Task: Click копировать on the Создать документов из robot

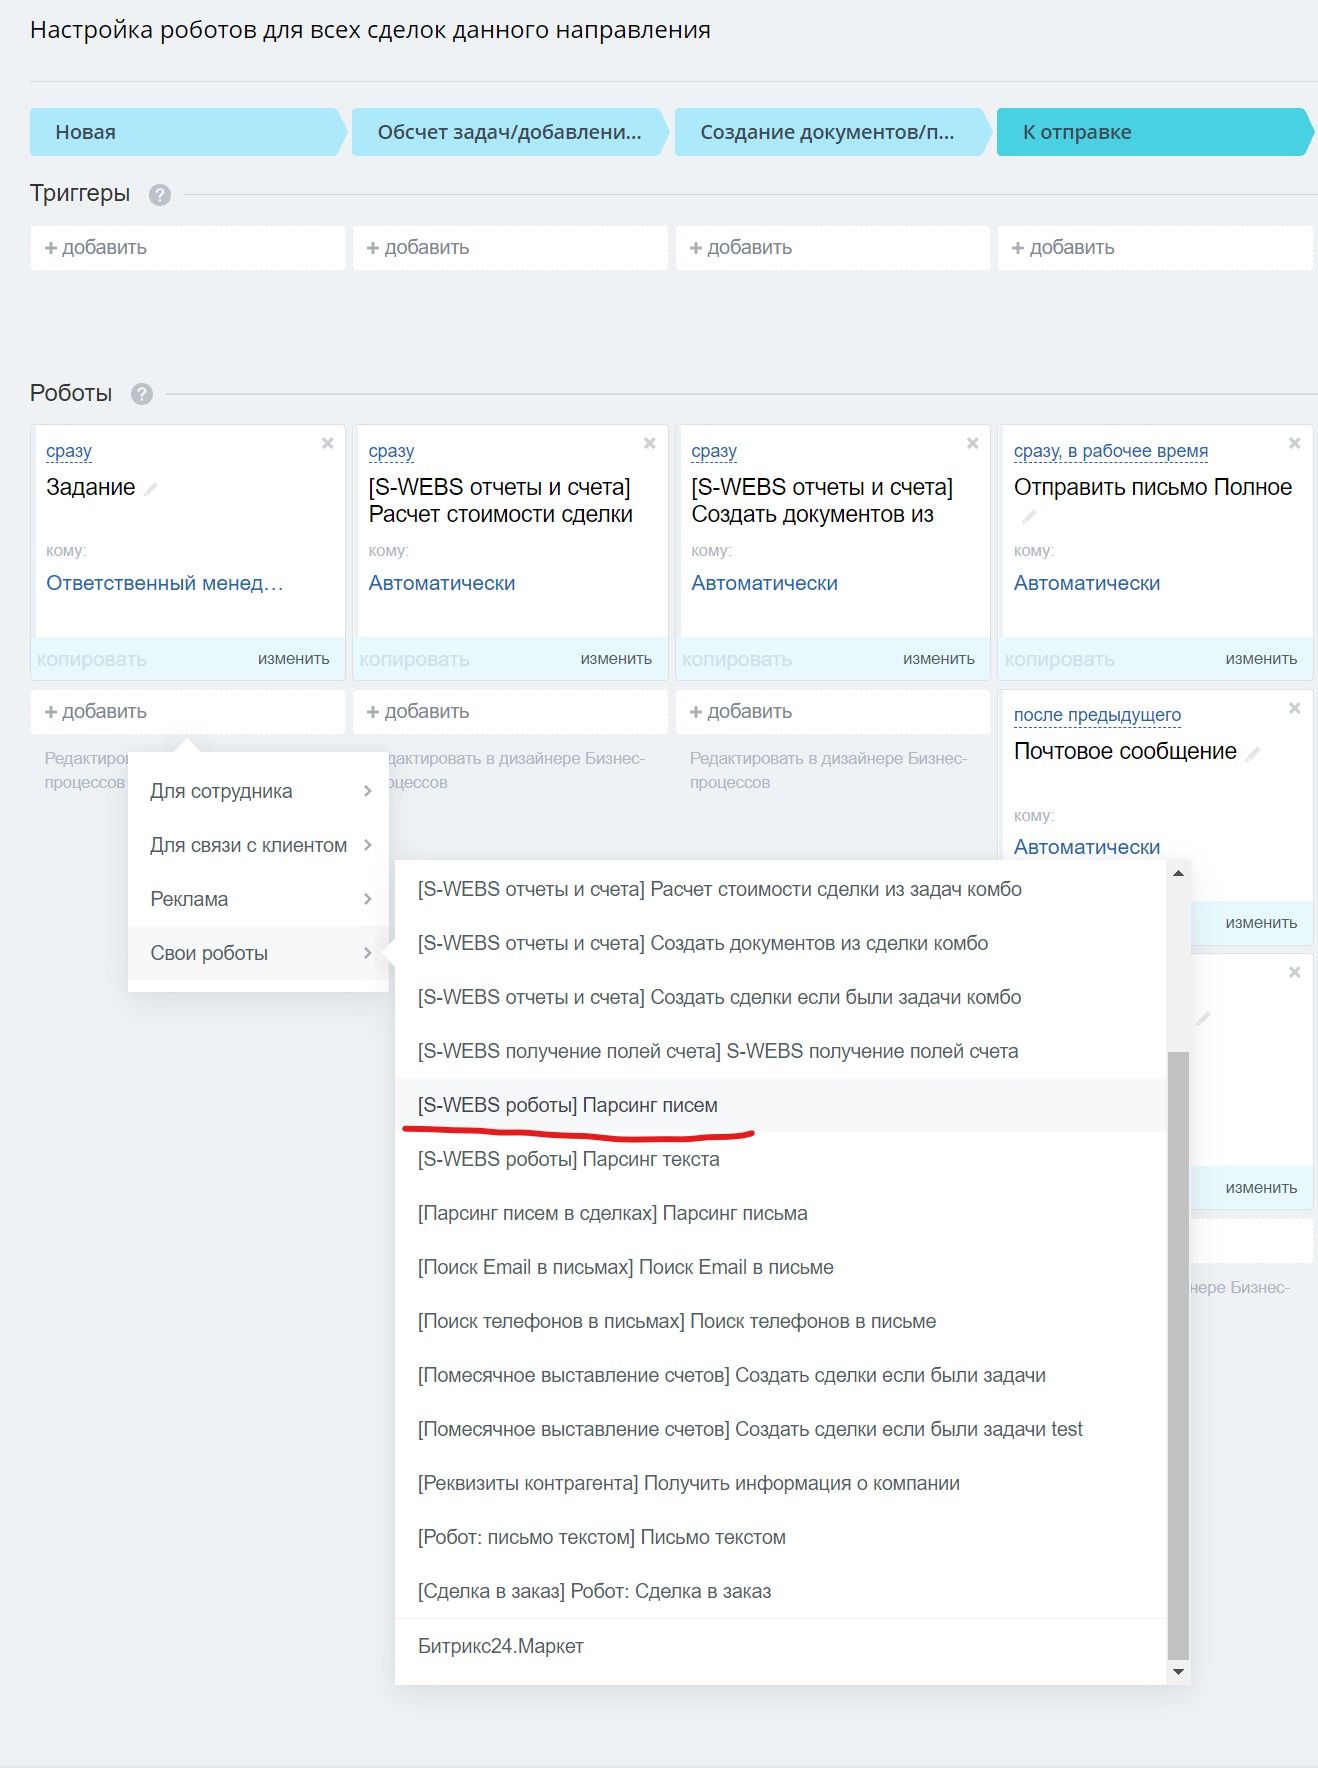Action: [x=737, y=660]
